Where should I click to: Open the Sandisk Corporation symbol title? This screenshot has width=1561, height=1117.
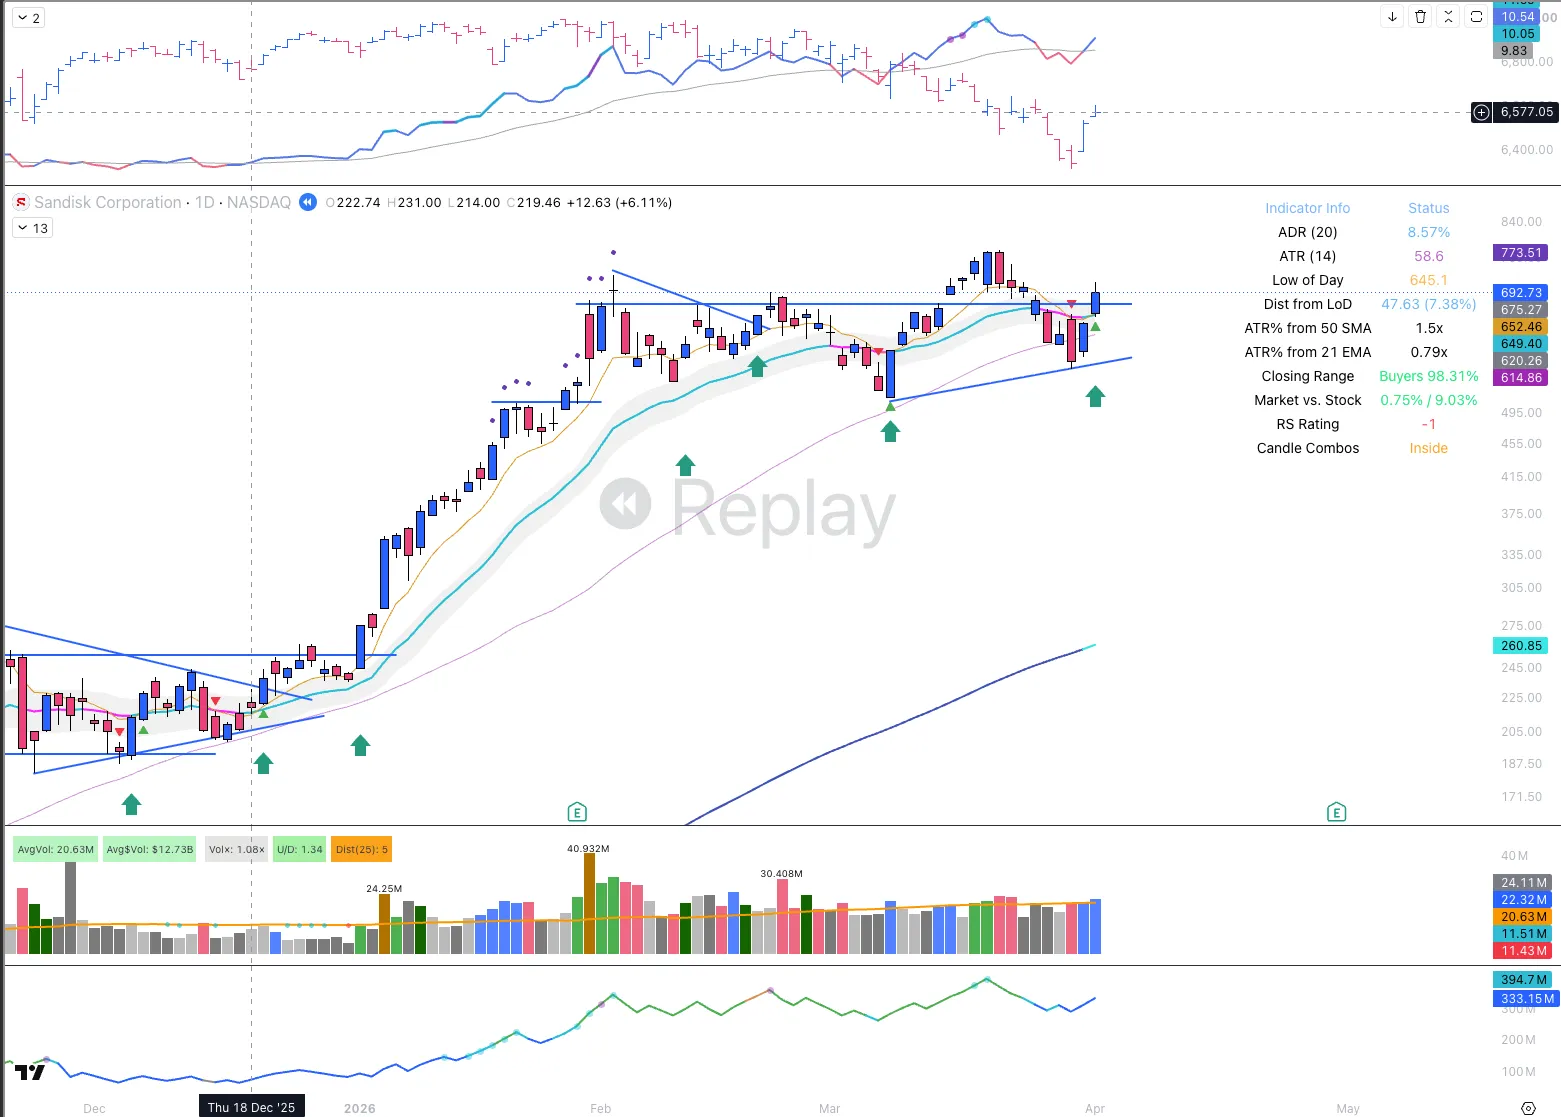click(x=108, y=202)
